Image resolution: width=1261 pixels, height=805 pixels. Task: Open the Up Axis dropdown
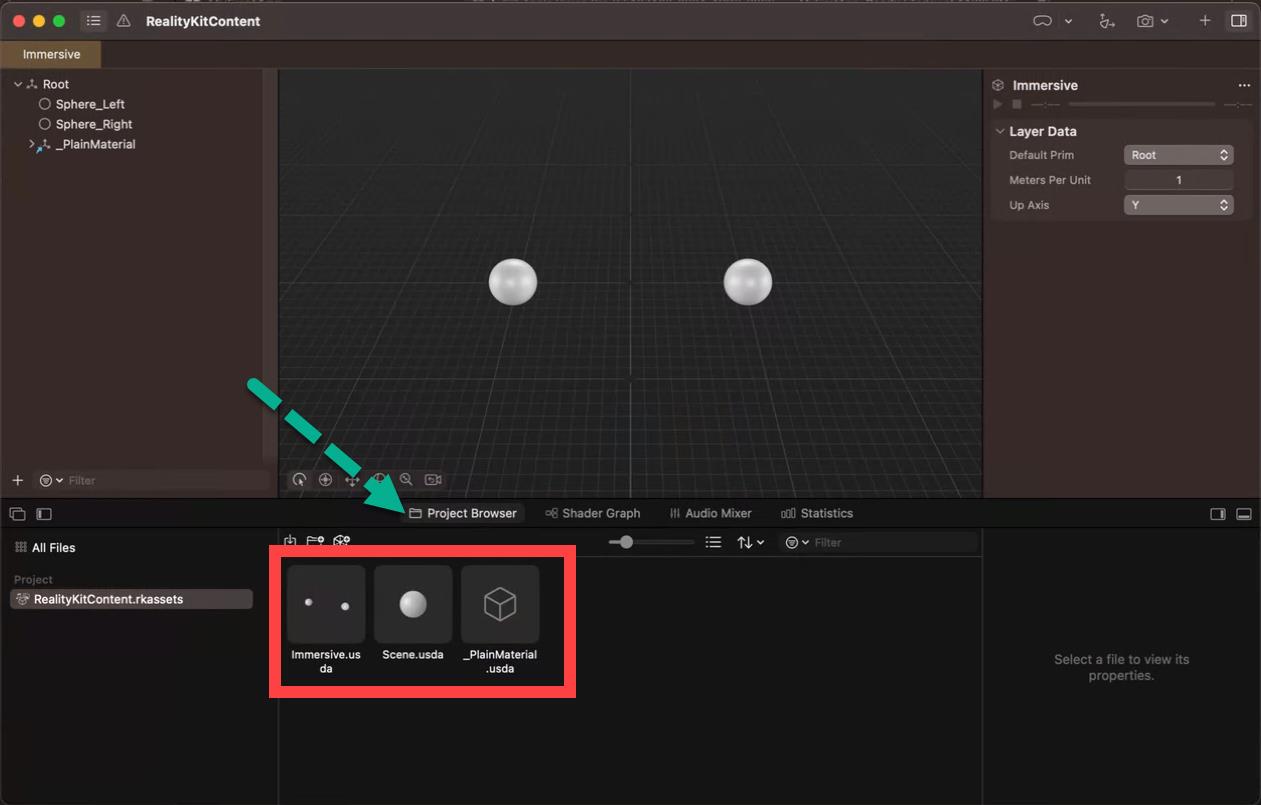point(1179,205)
